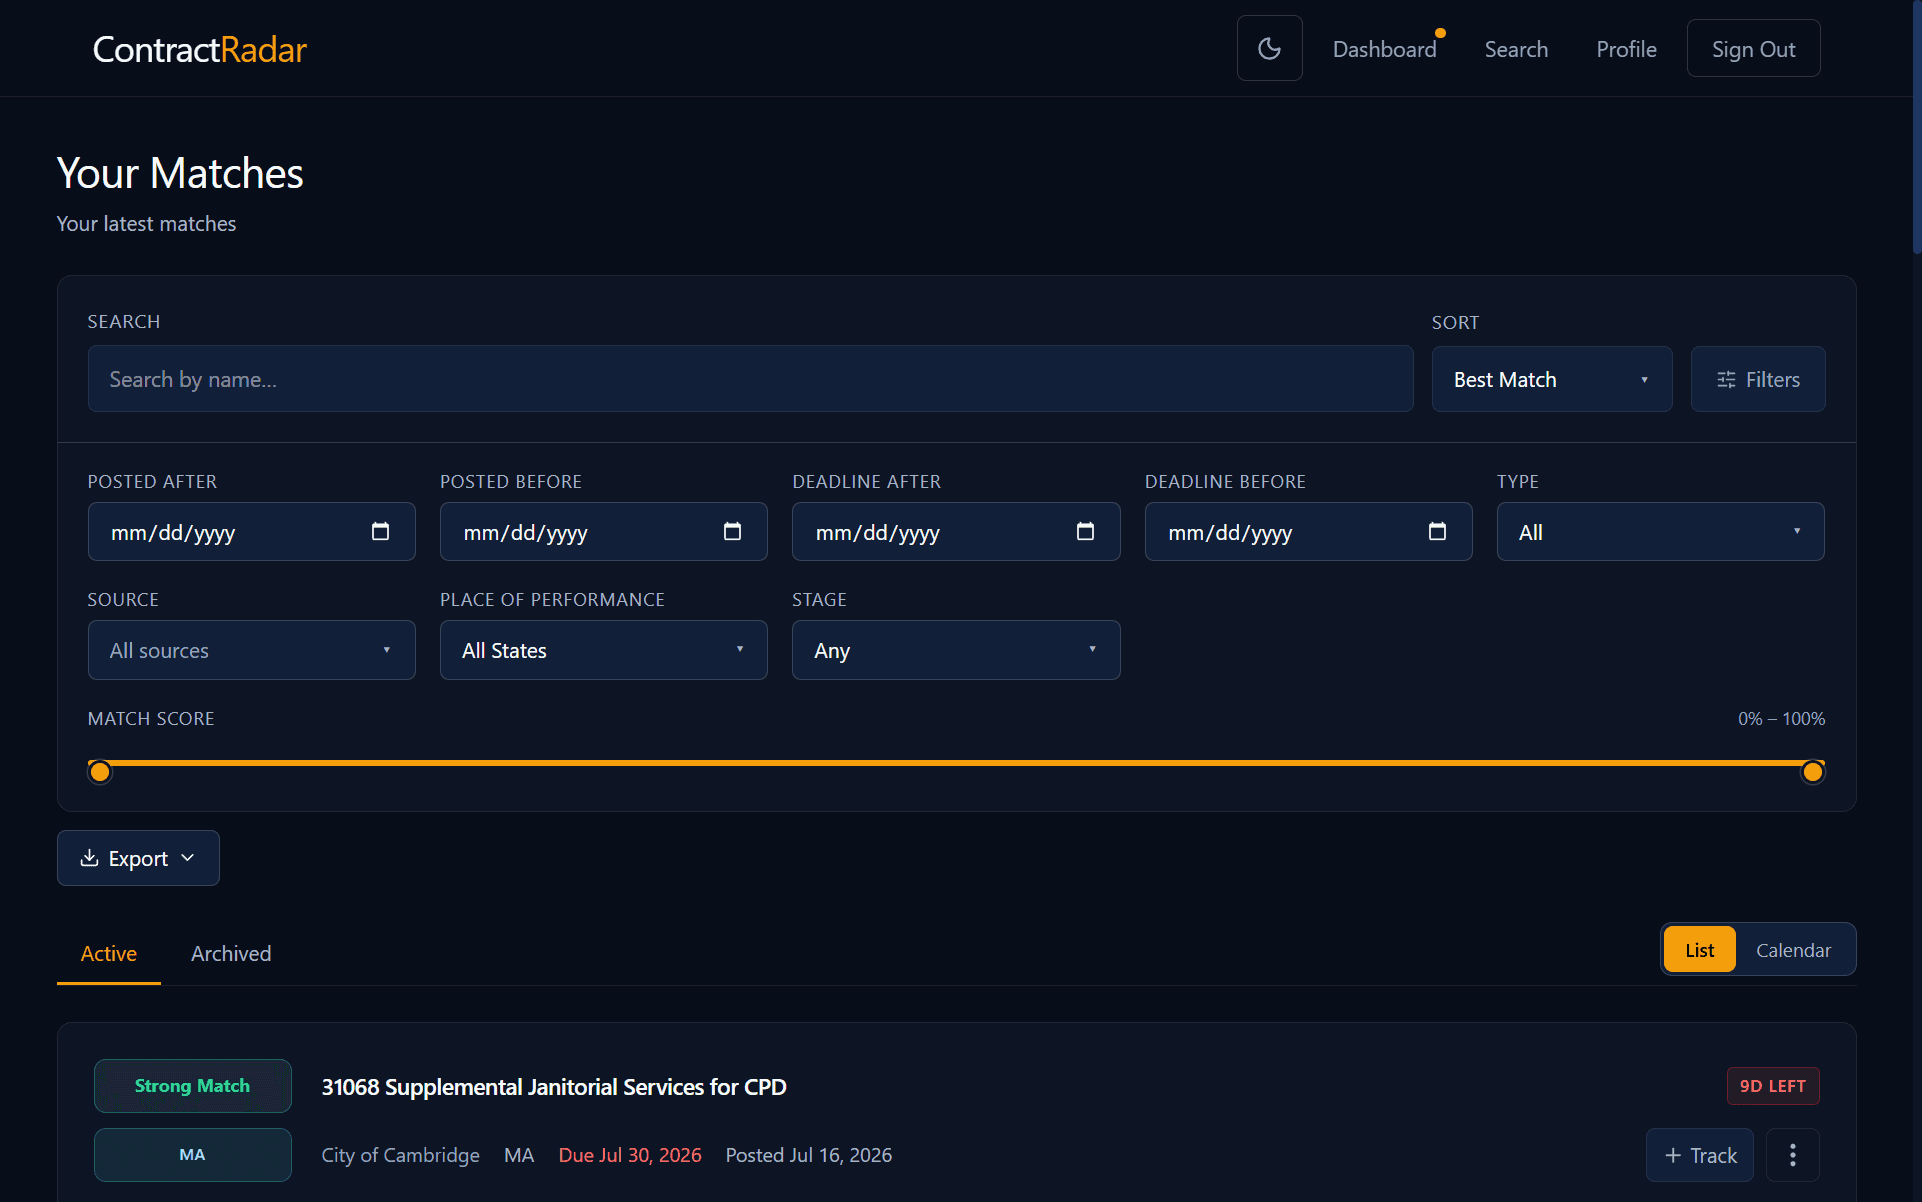Switch to the Active tab
Viewport: 1922px width, 1202px height.
pyautogui.click(x=108, y=954)
